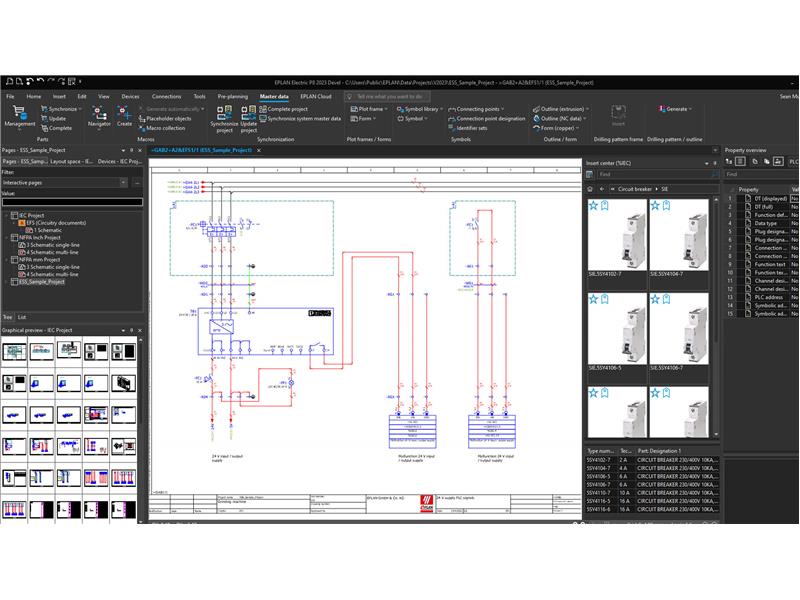Open the Generate drilling pattern dropdown
This screenshot has width=800, height=600.
(675, 109)
